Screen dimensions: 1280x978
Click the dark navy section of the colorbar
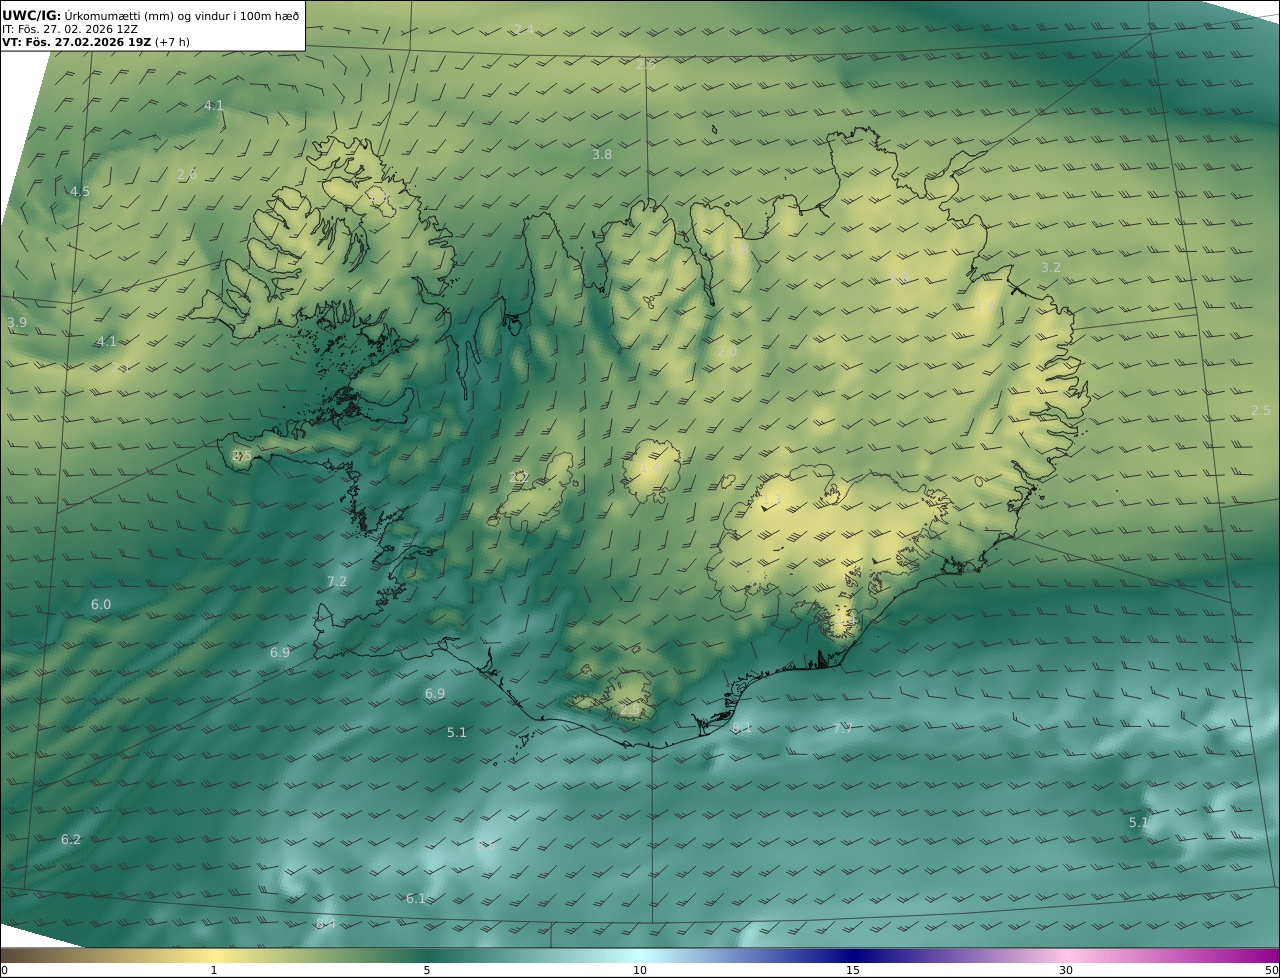point(853,956)
